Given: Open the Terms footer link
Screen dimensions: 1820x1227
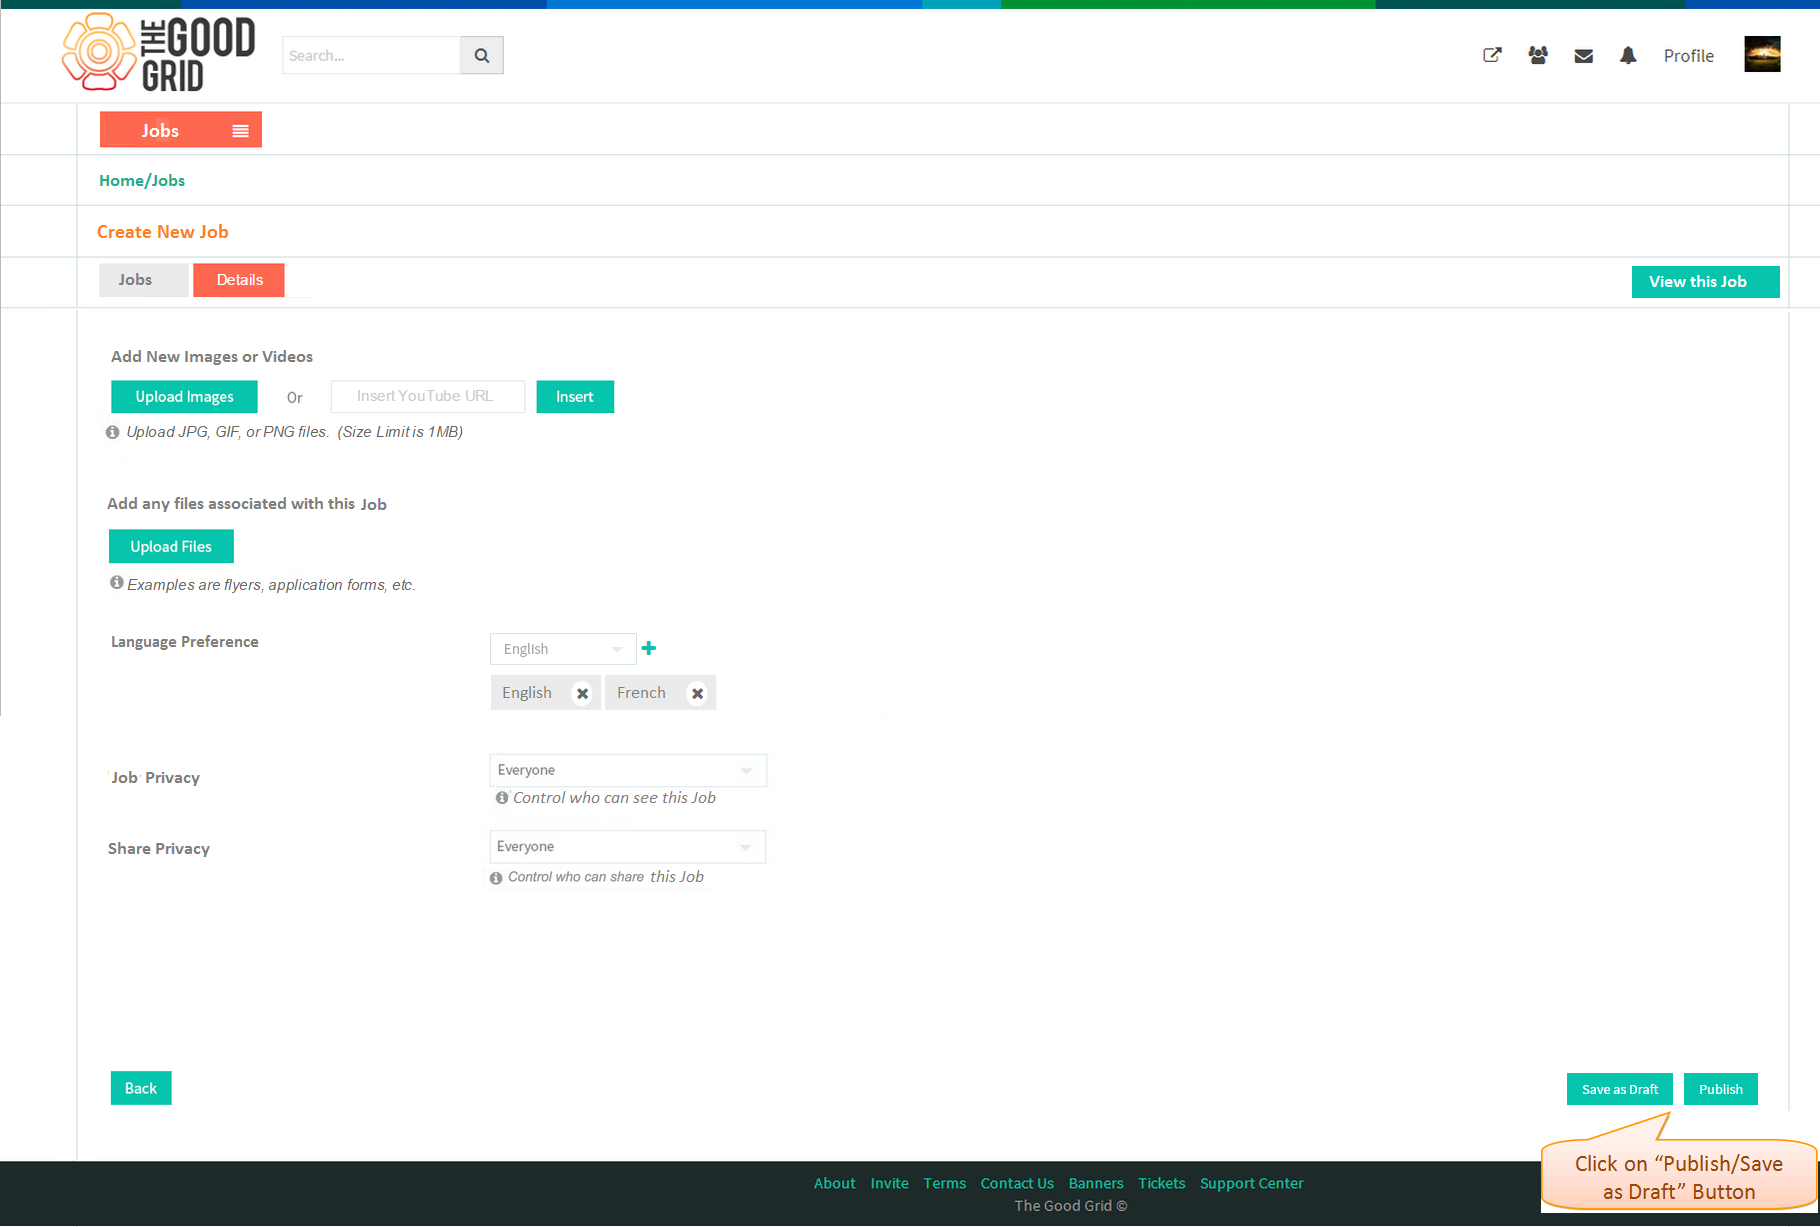Looking at the screenshot, I should (945, 1183).
